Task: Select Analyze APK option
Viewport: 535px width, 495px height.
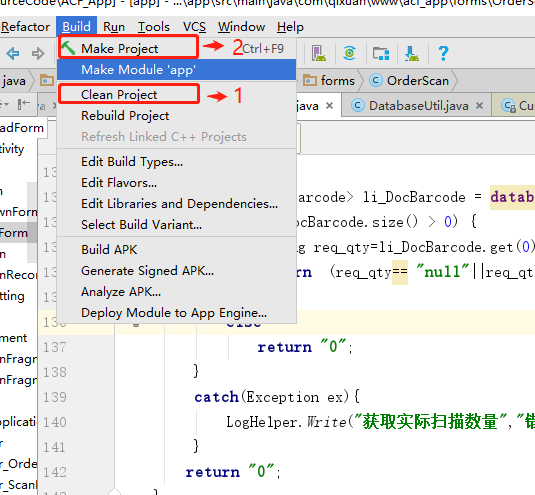Action: [x=176, y=292]
